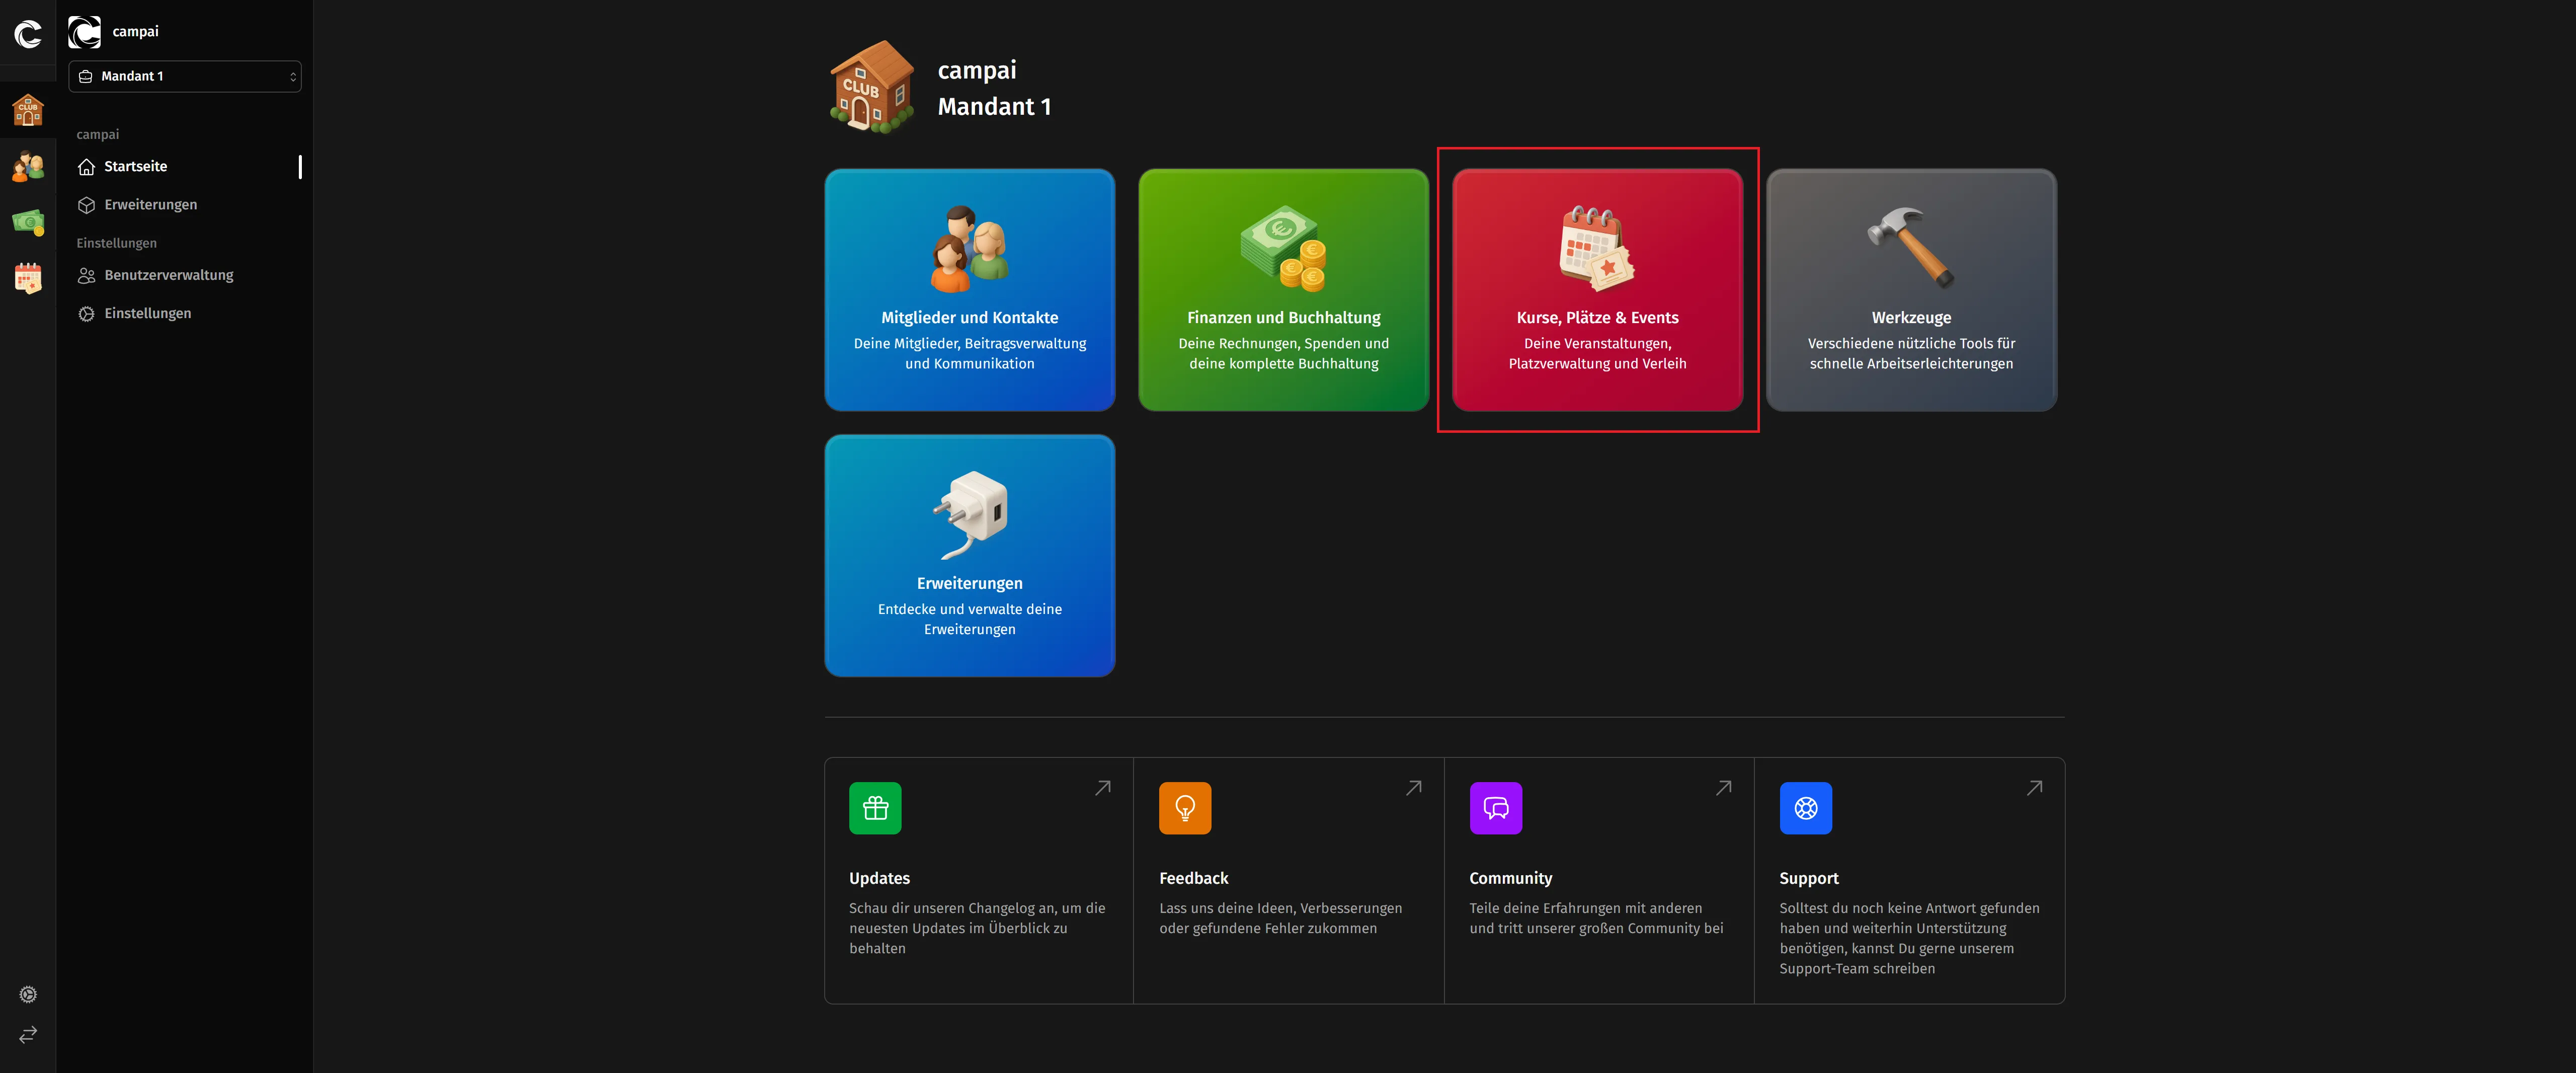Viewport: 2576px width, 1073px height.
Task: Open the Erweiterungen card with the plug
Action: pos(969,556)
